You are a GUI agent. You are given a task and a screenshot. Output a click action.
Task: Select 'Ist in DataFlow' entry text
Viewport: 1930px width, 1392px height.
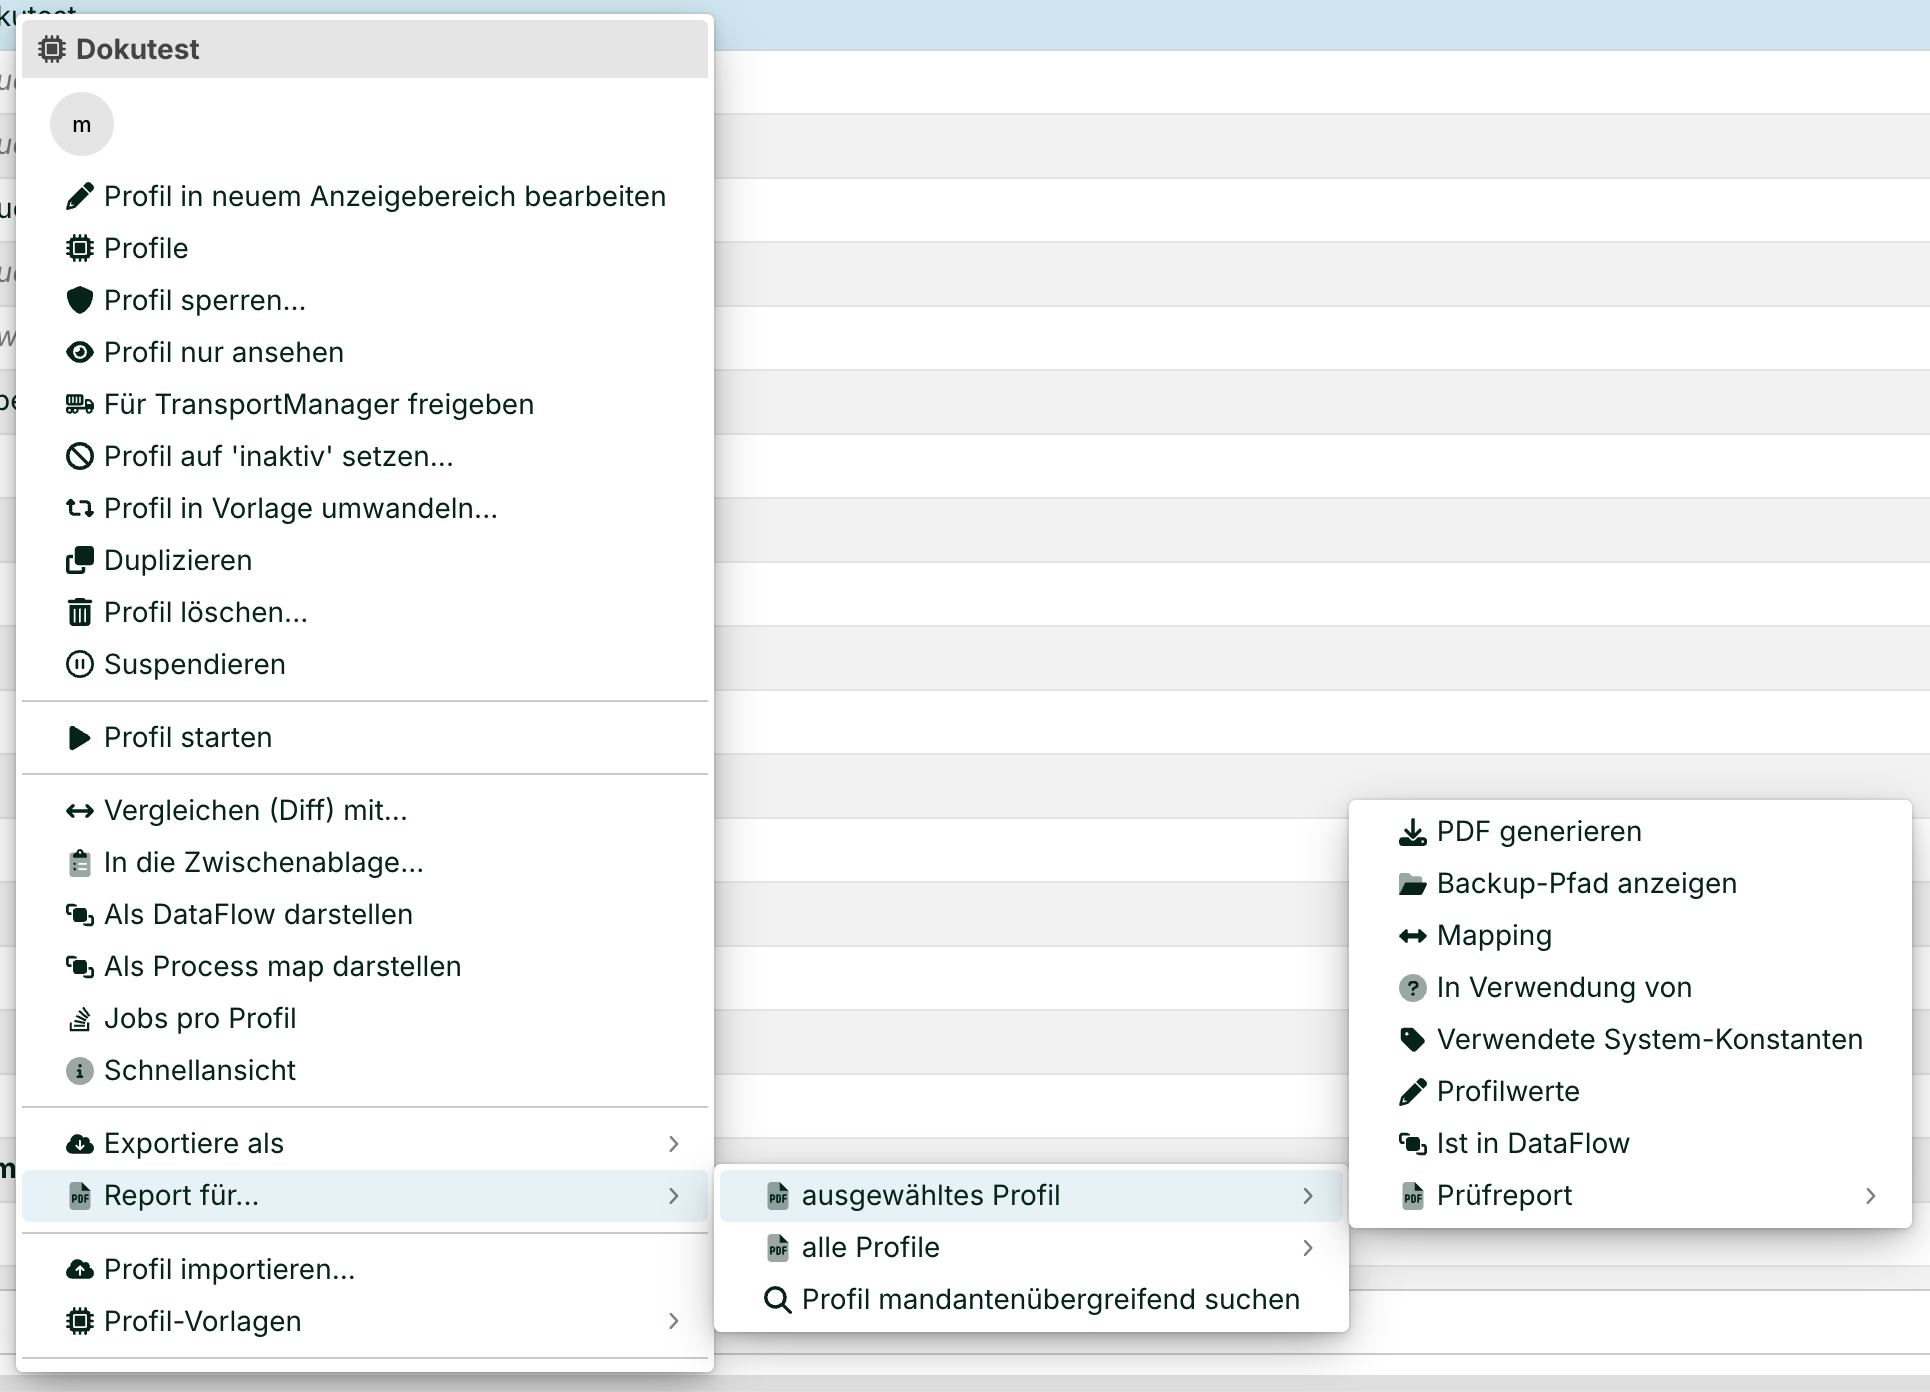coord(1533,1143)
